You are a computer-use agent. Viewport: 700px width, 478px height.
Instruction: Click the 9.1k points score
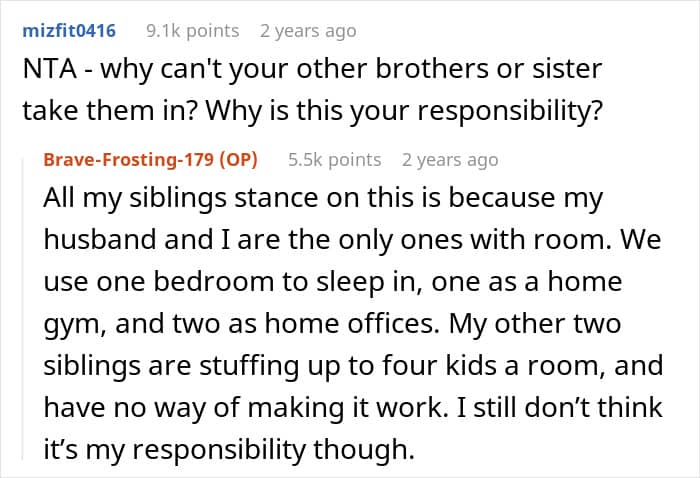[192, 31]
